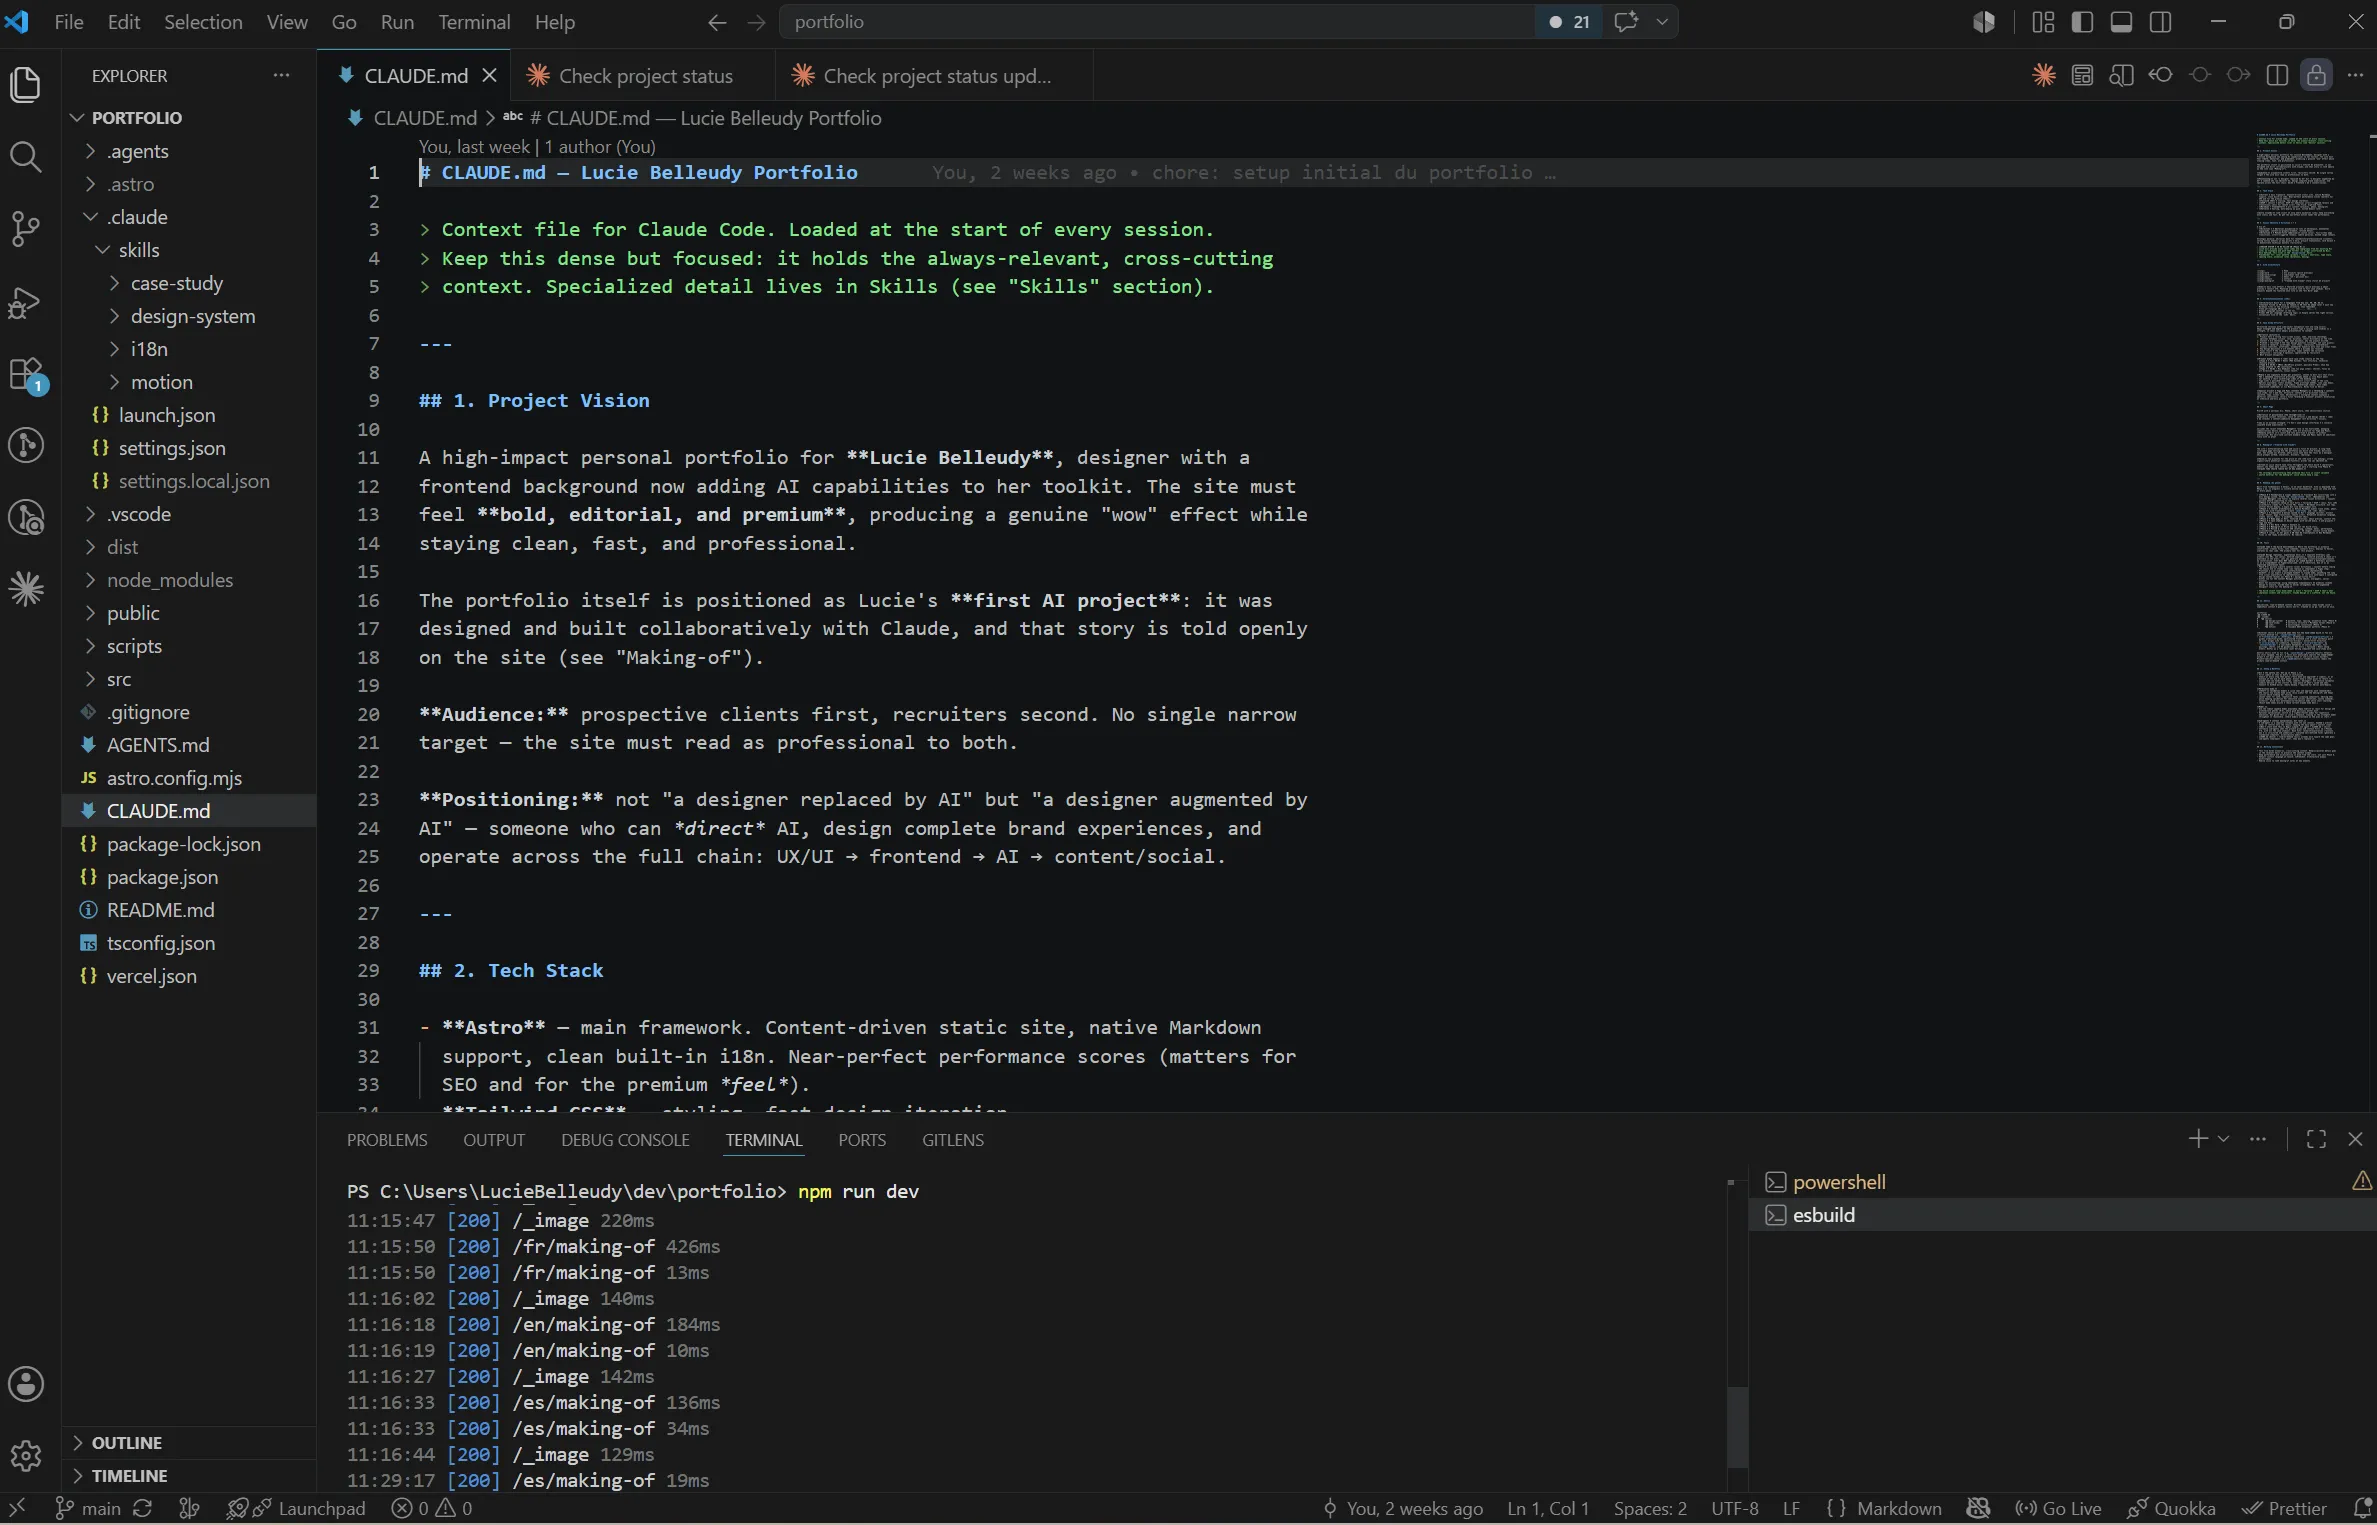Viewport: 2377px width, 1525px height.
Task: Toggle the primary side bar visibility
Action: 2083,22
